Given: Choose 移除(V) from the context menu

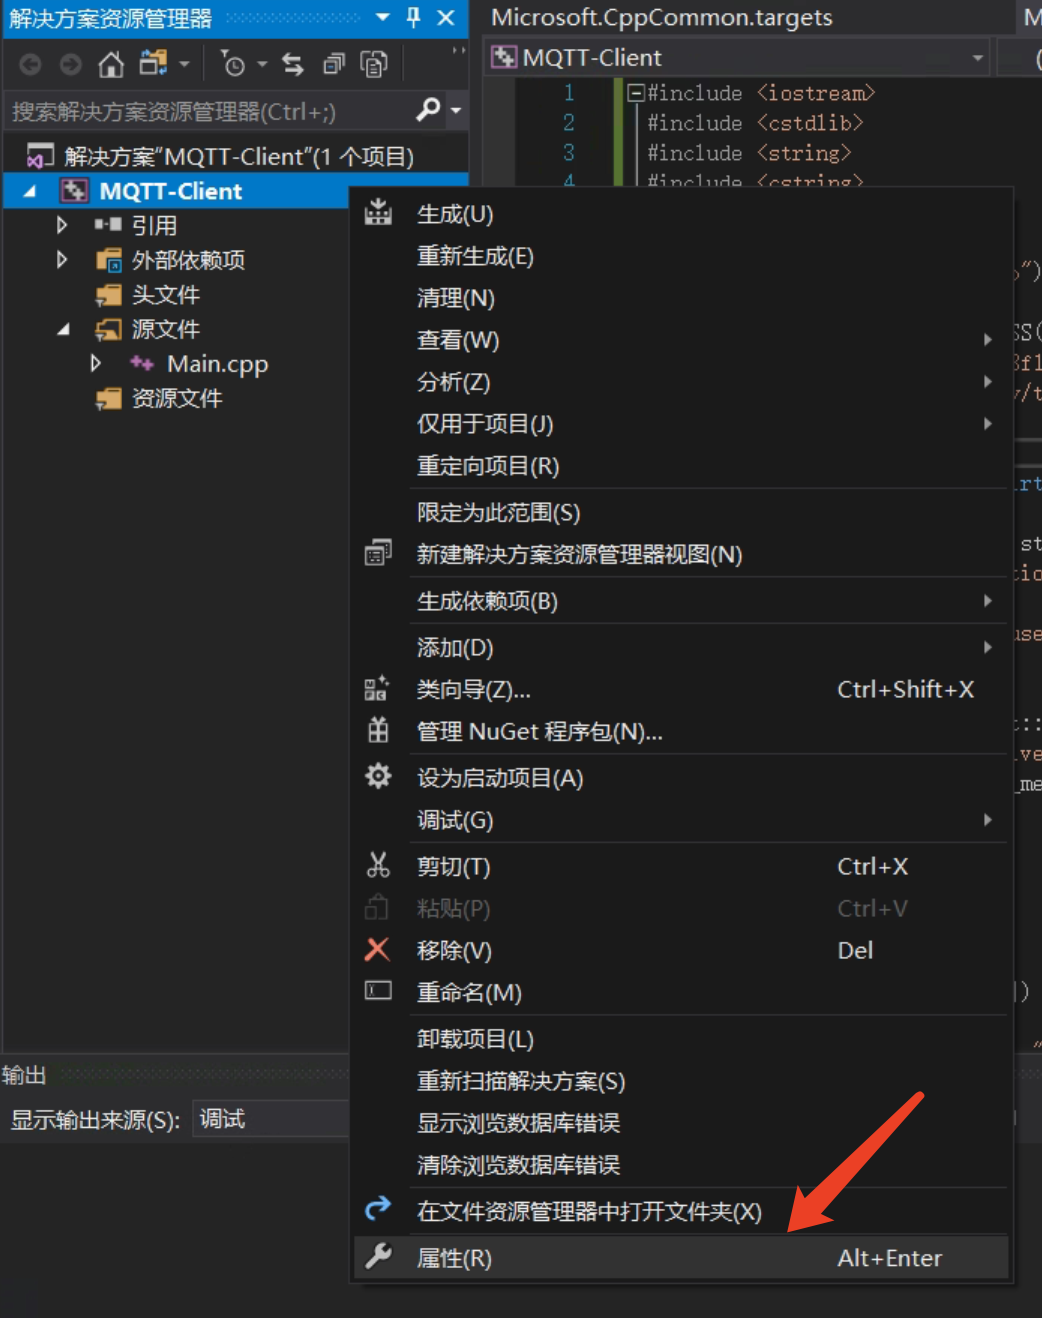Looking at the screenshot, I should click(681, 950).
